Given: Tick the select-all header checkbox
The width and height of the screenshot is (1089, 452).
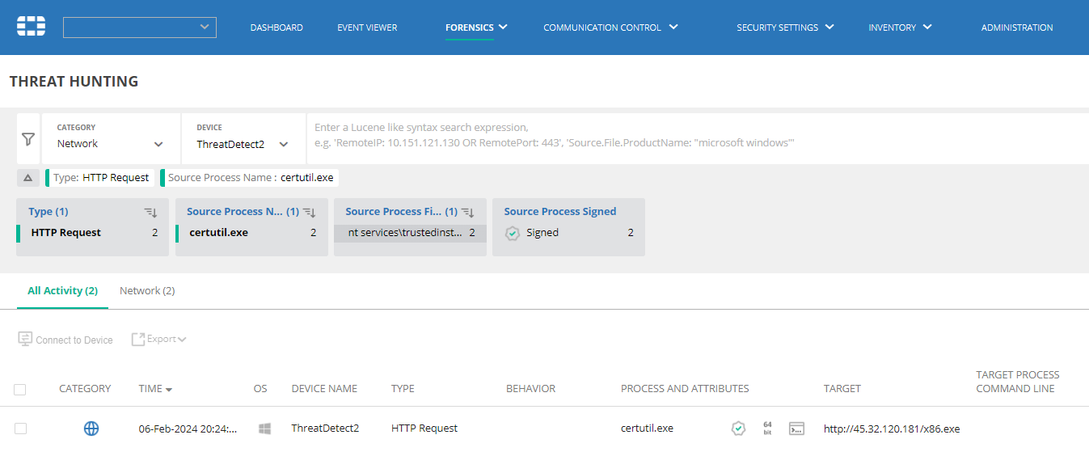Looking at the screenshot, I should [x=21, y=389].
